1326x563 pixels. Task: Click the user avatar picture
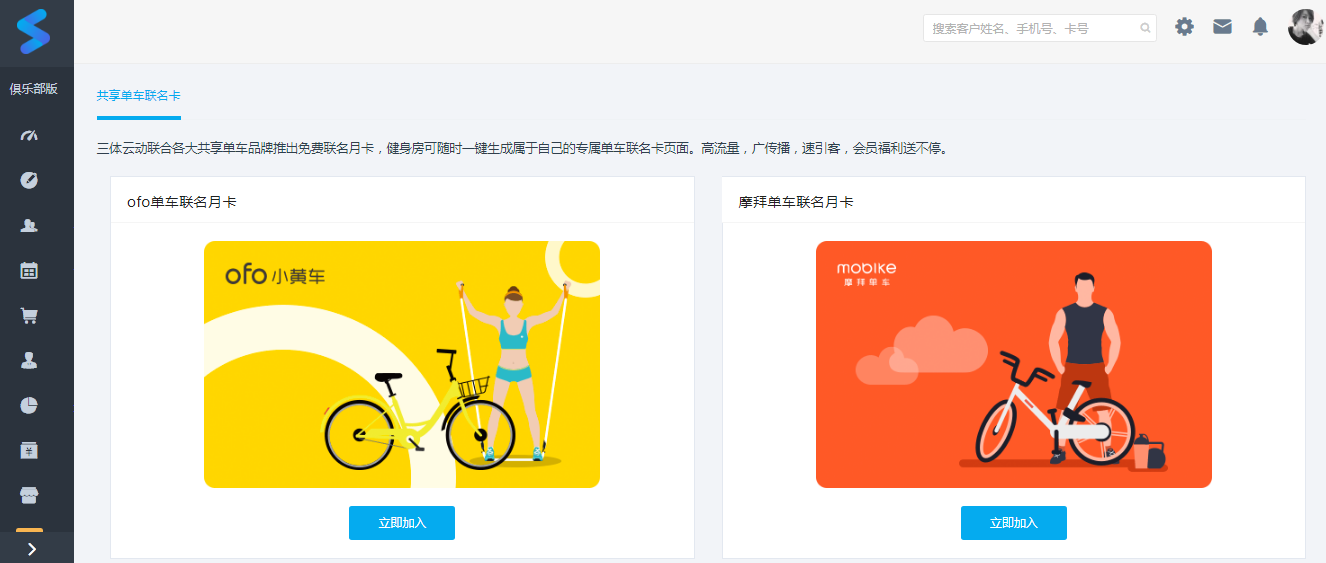point(1306,27)
